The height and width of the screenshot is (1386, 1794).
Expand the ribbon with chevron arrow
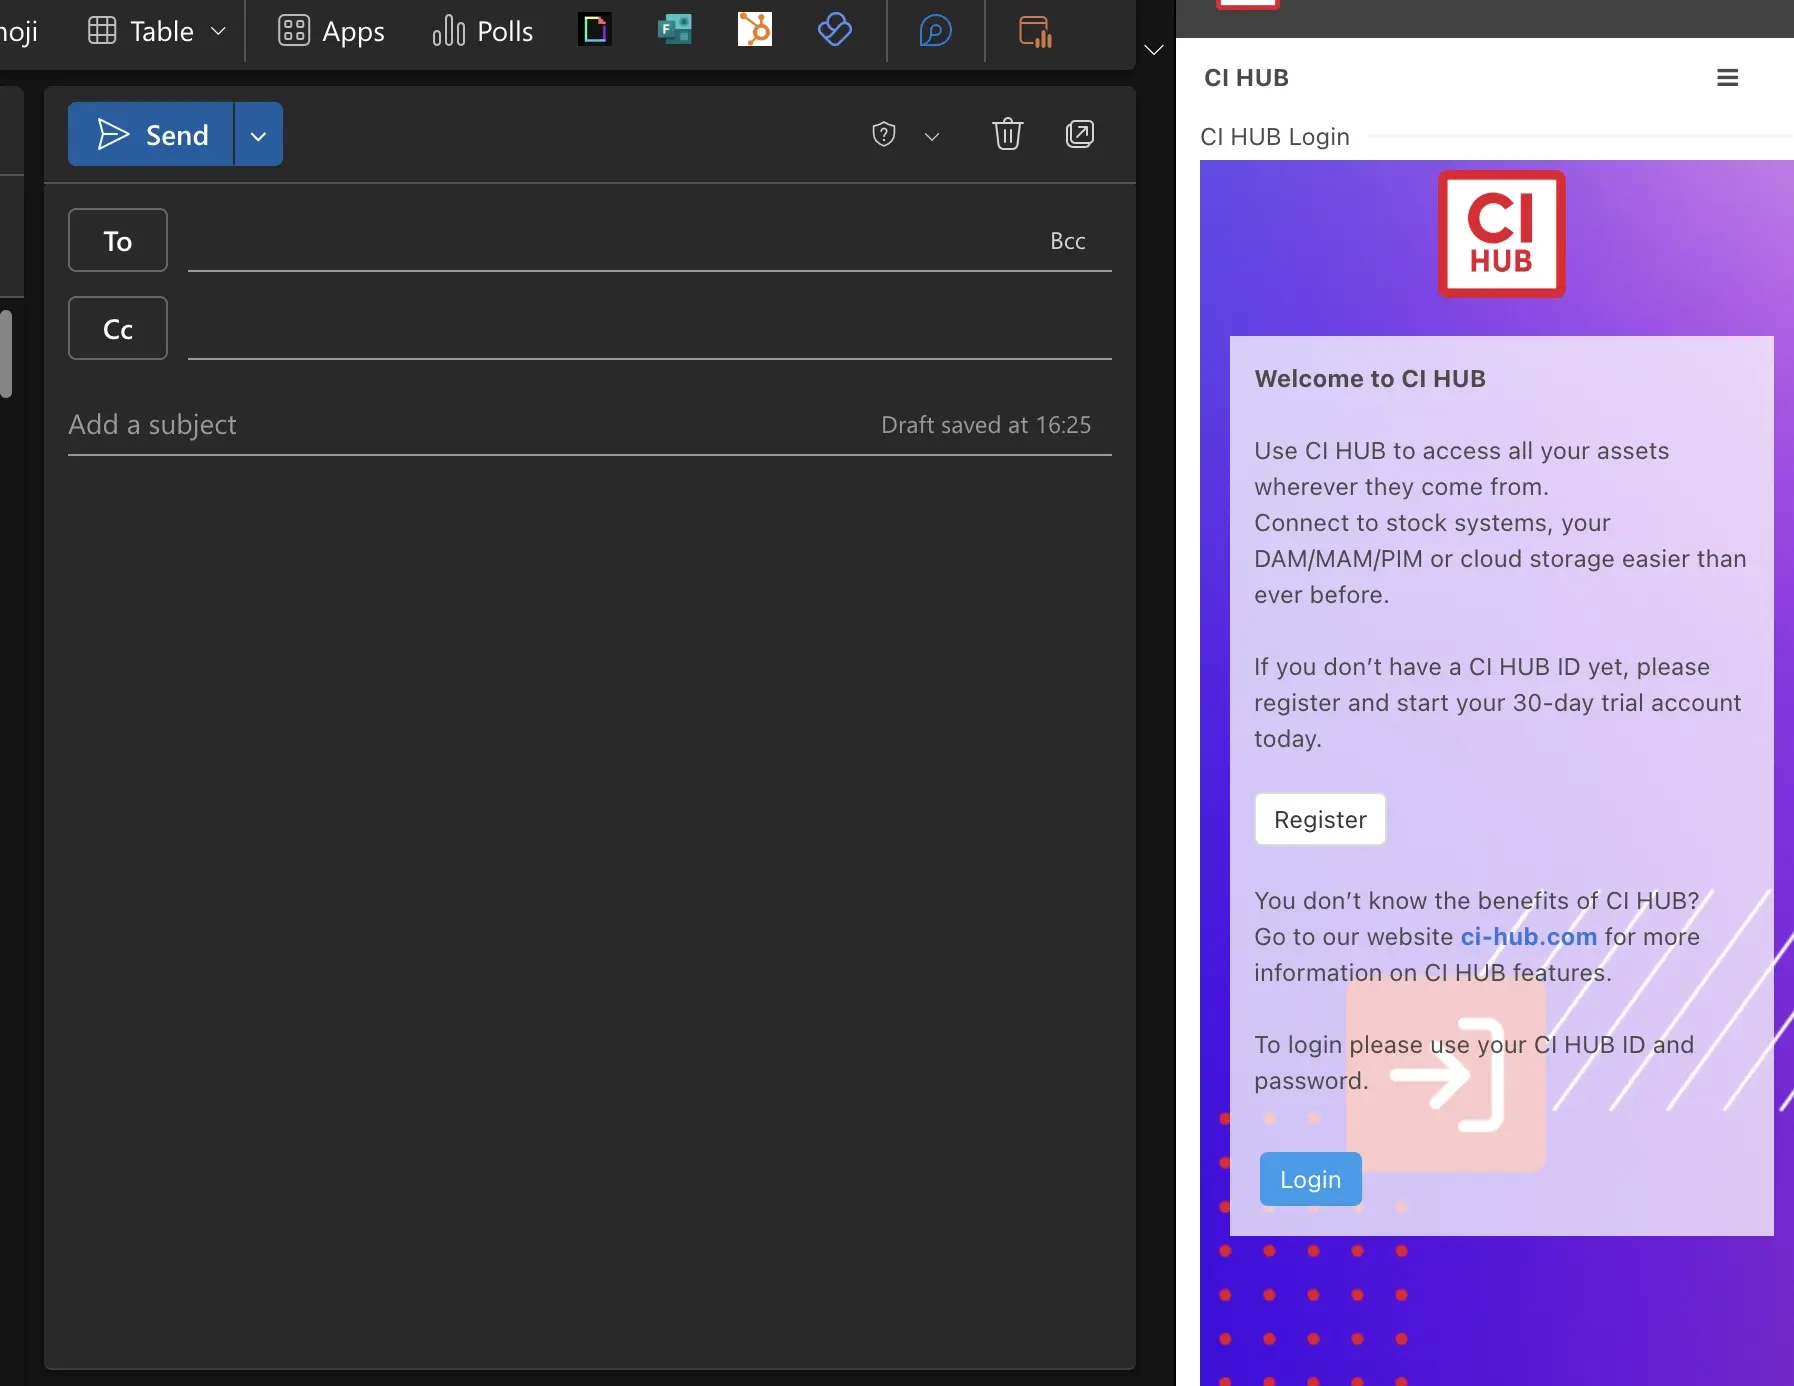pos(1154,49)
